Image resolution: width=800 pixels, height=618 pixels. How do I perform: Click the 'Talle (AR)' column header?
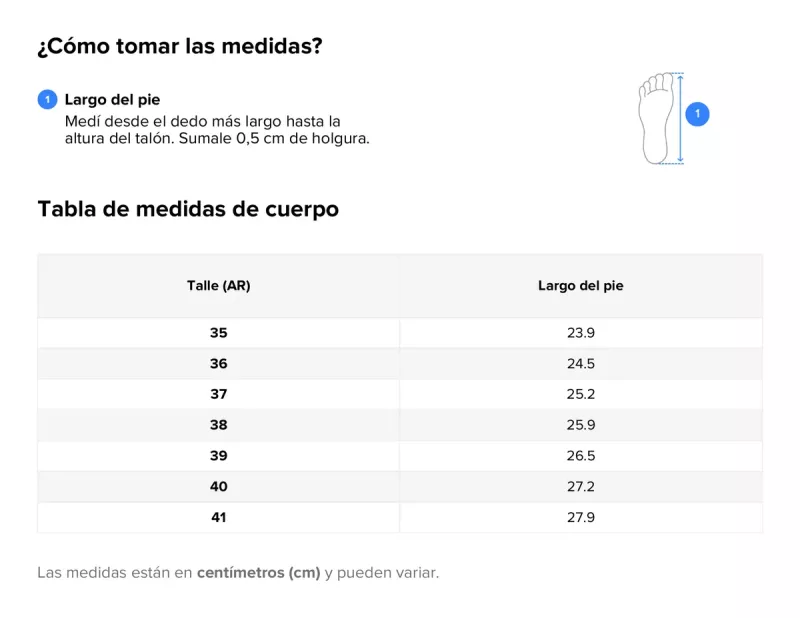pos(218,286)
